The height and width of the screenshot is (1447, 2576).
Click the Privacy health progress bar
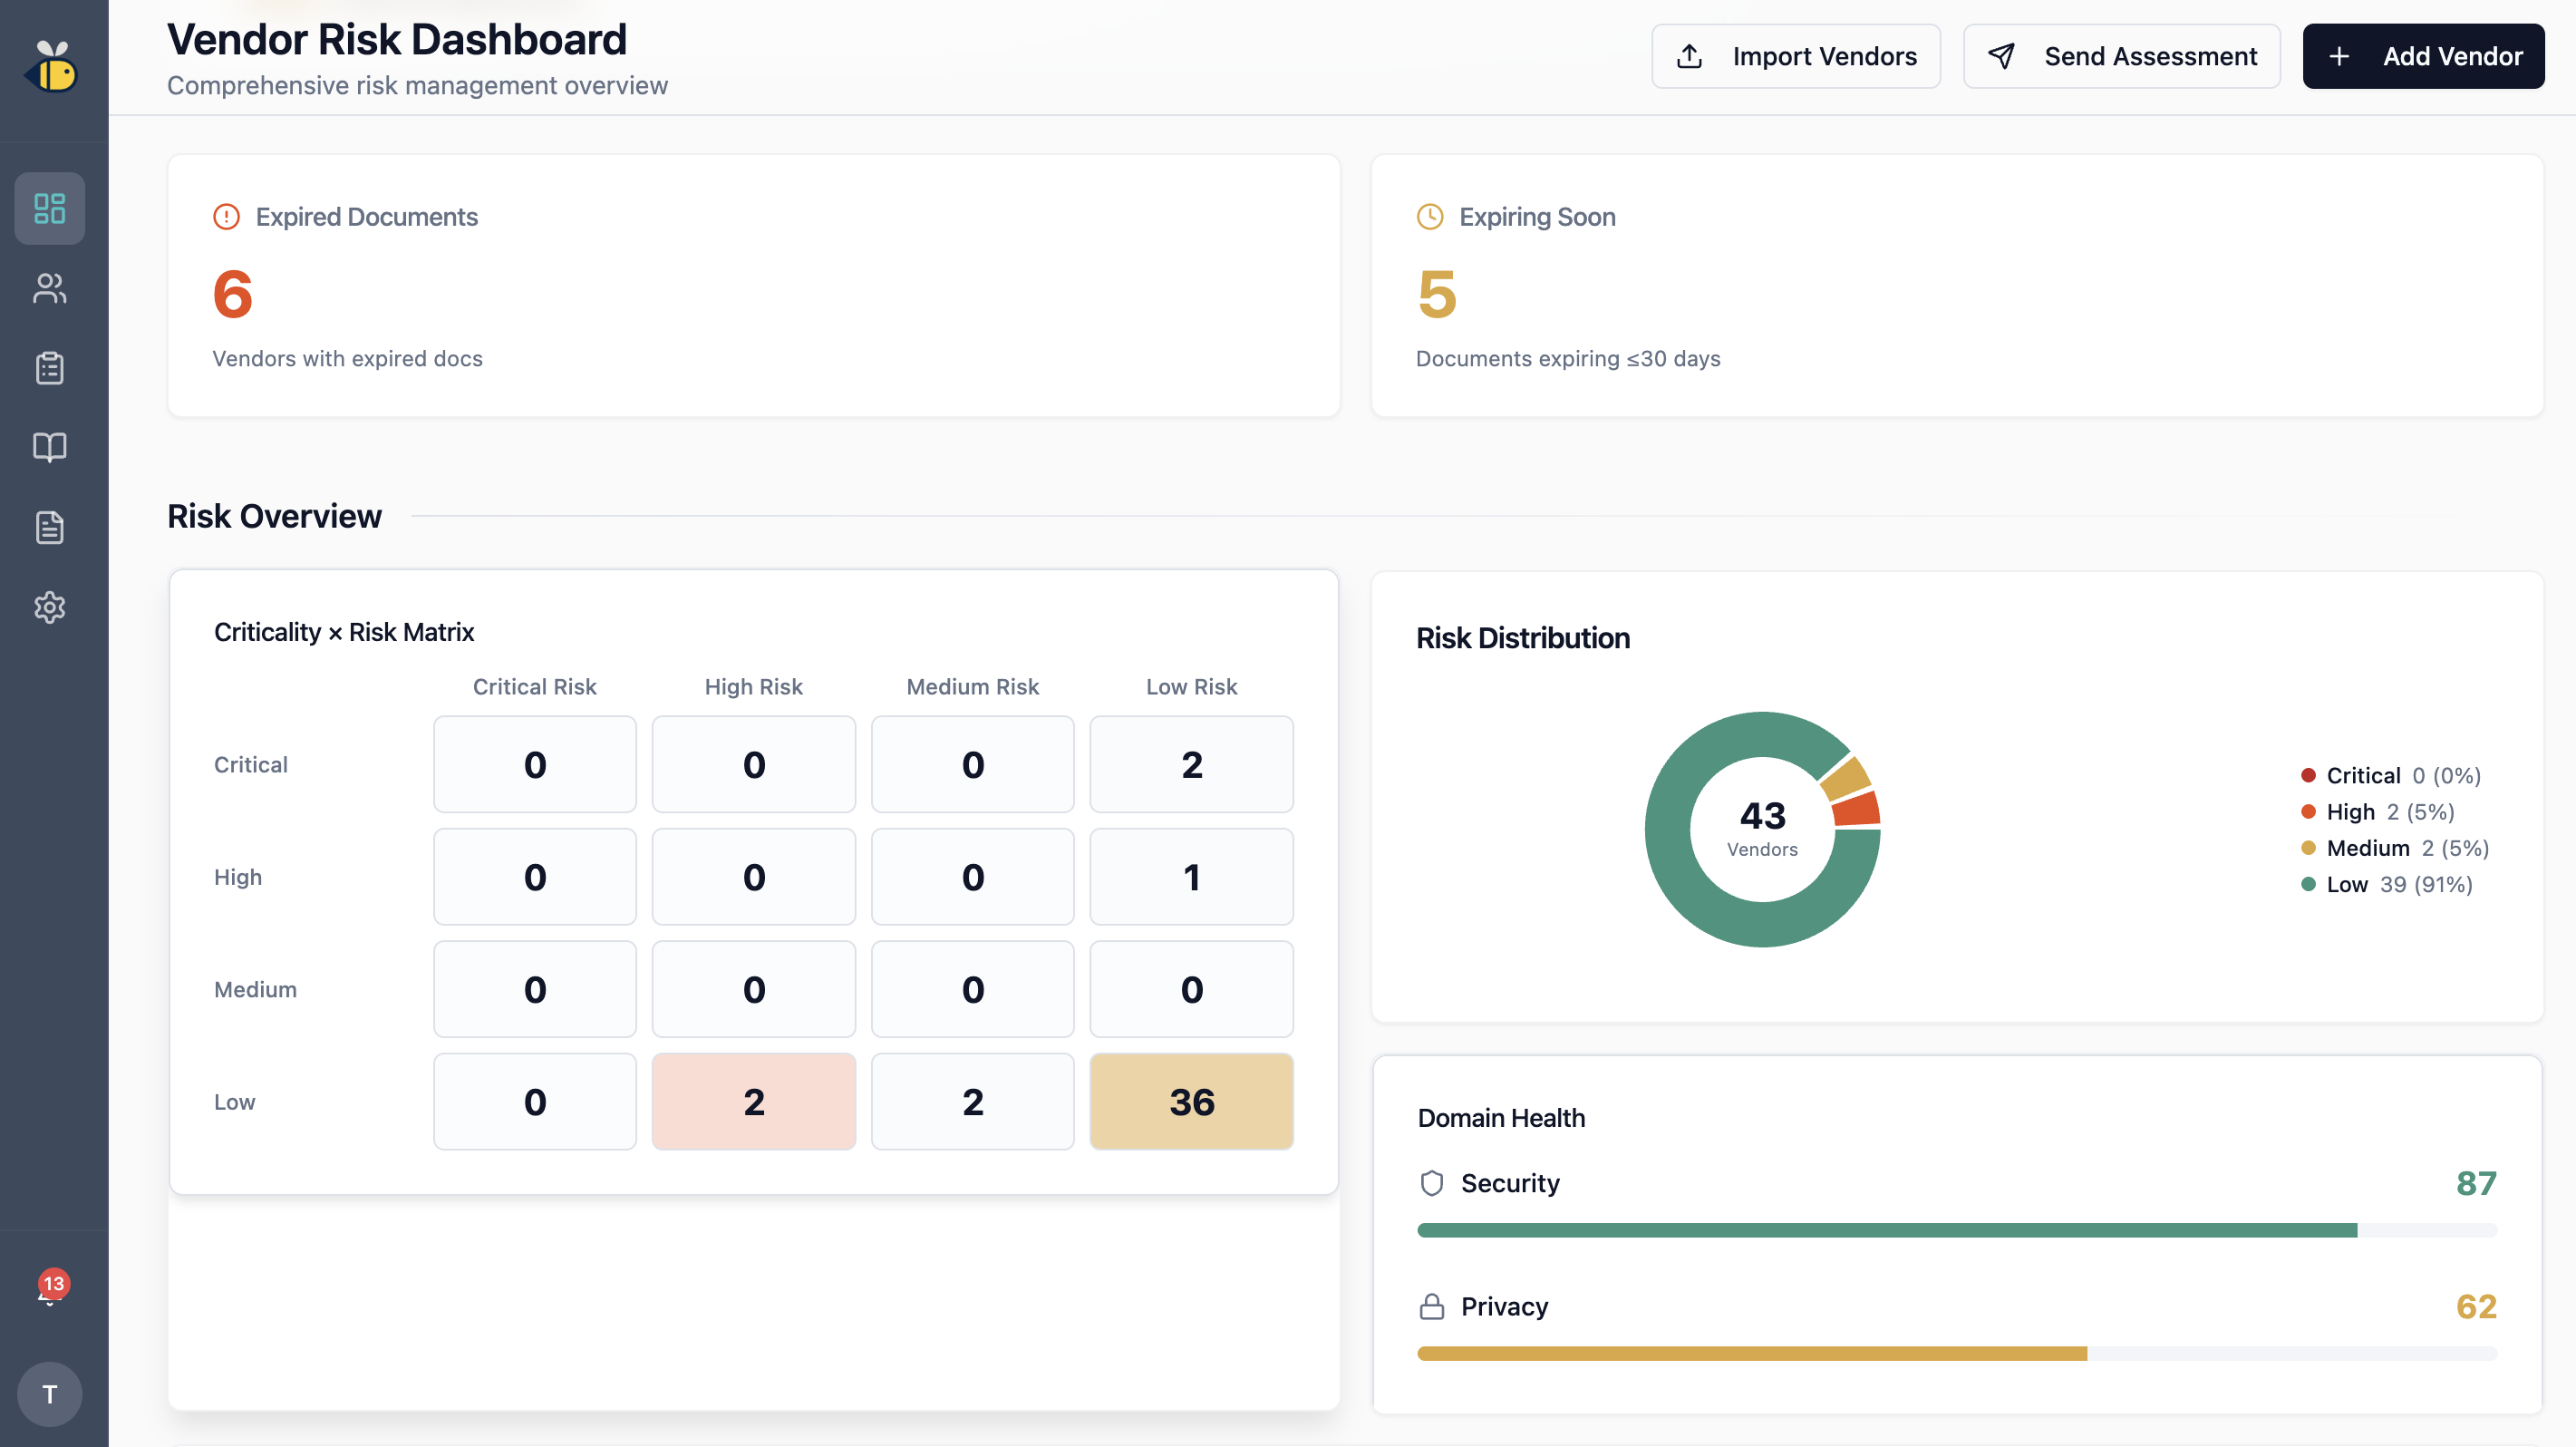pyautogui.click(x=1956, y=1353)
